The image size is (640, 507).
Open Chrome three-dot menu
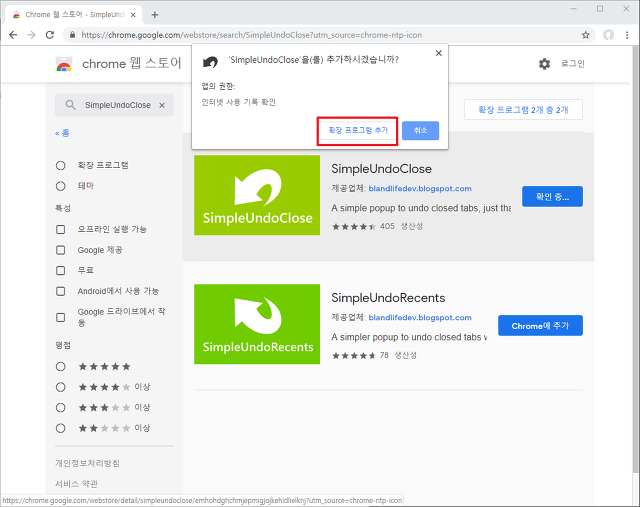(627, 35)
